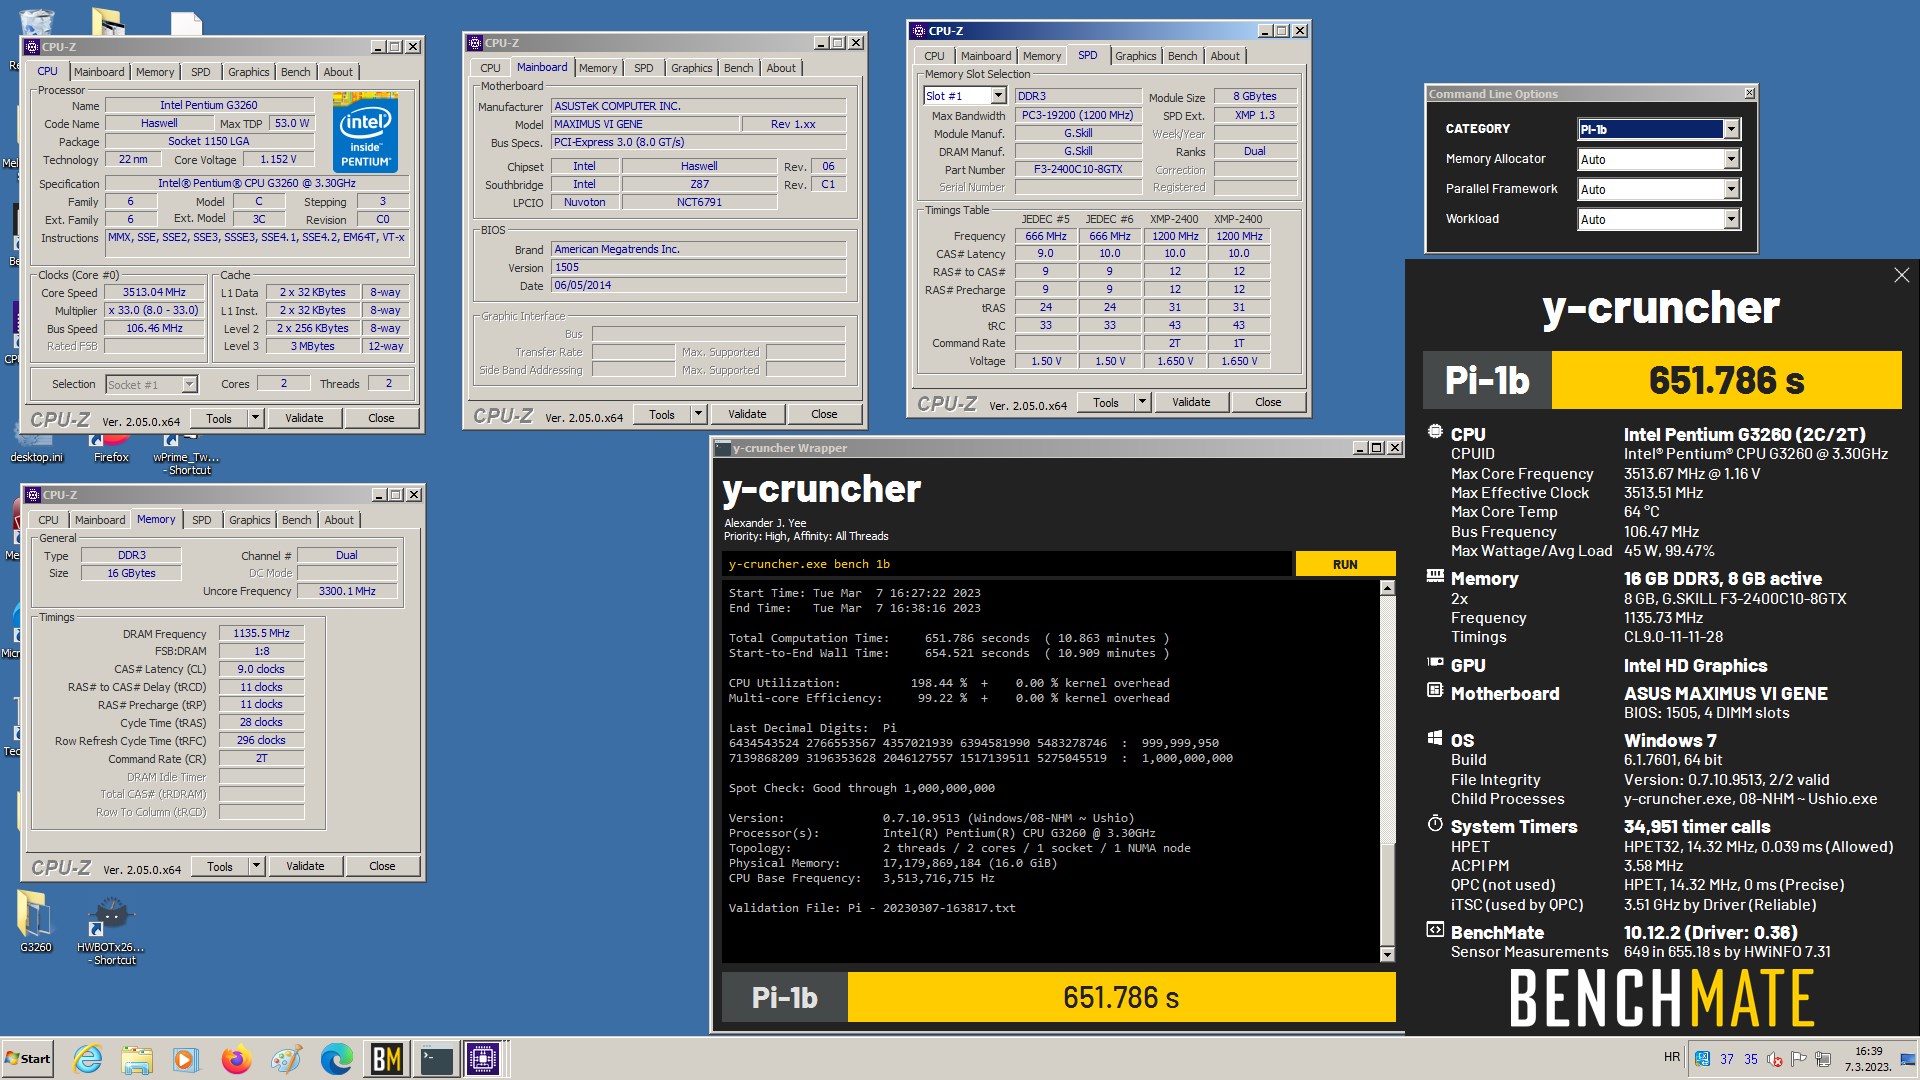Click the muted volume tray icon

(x=1775, y=1059)
